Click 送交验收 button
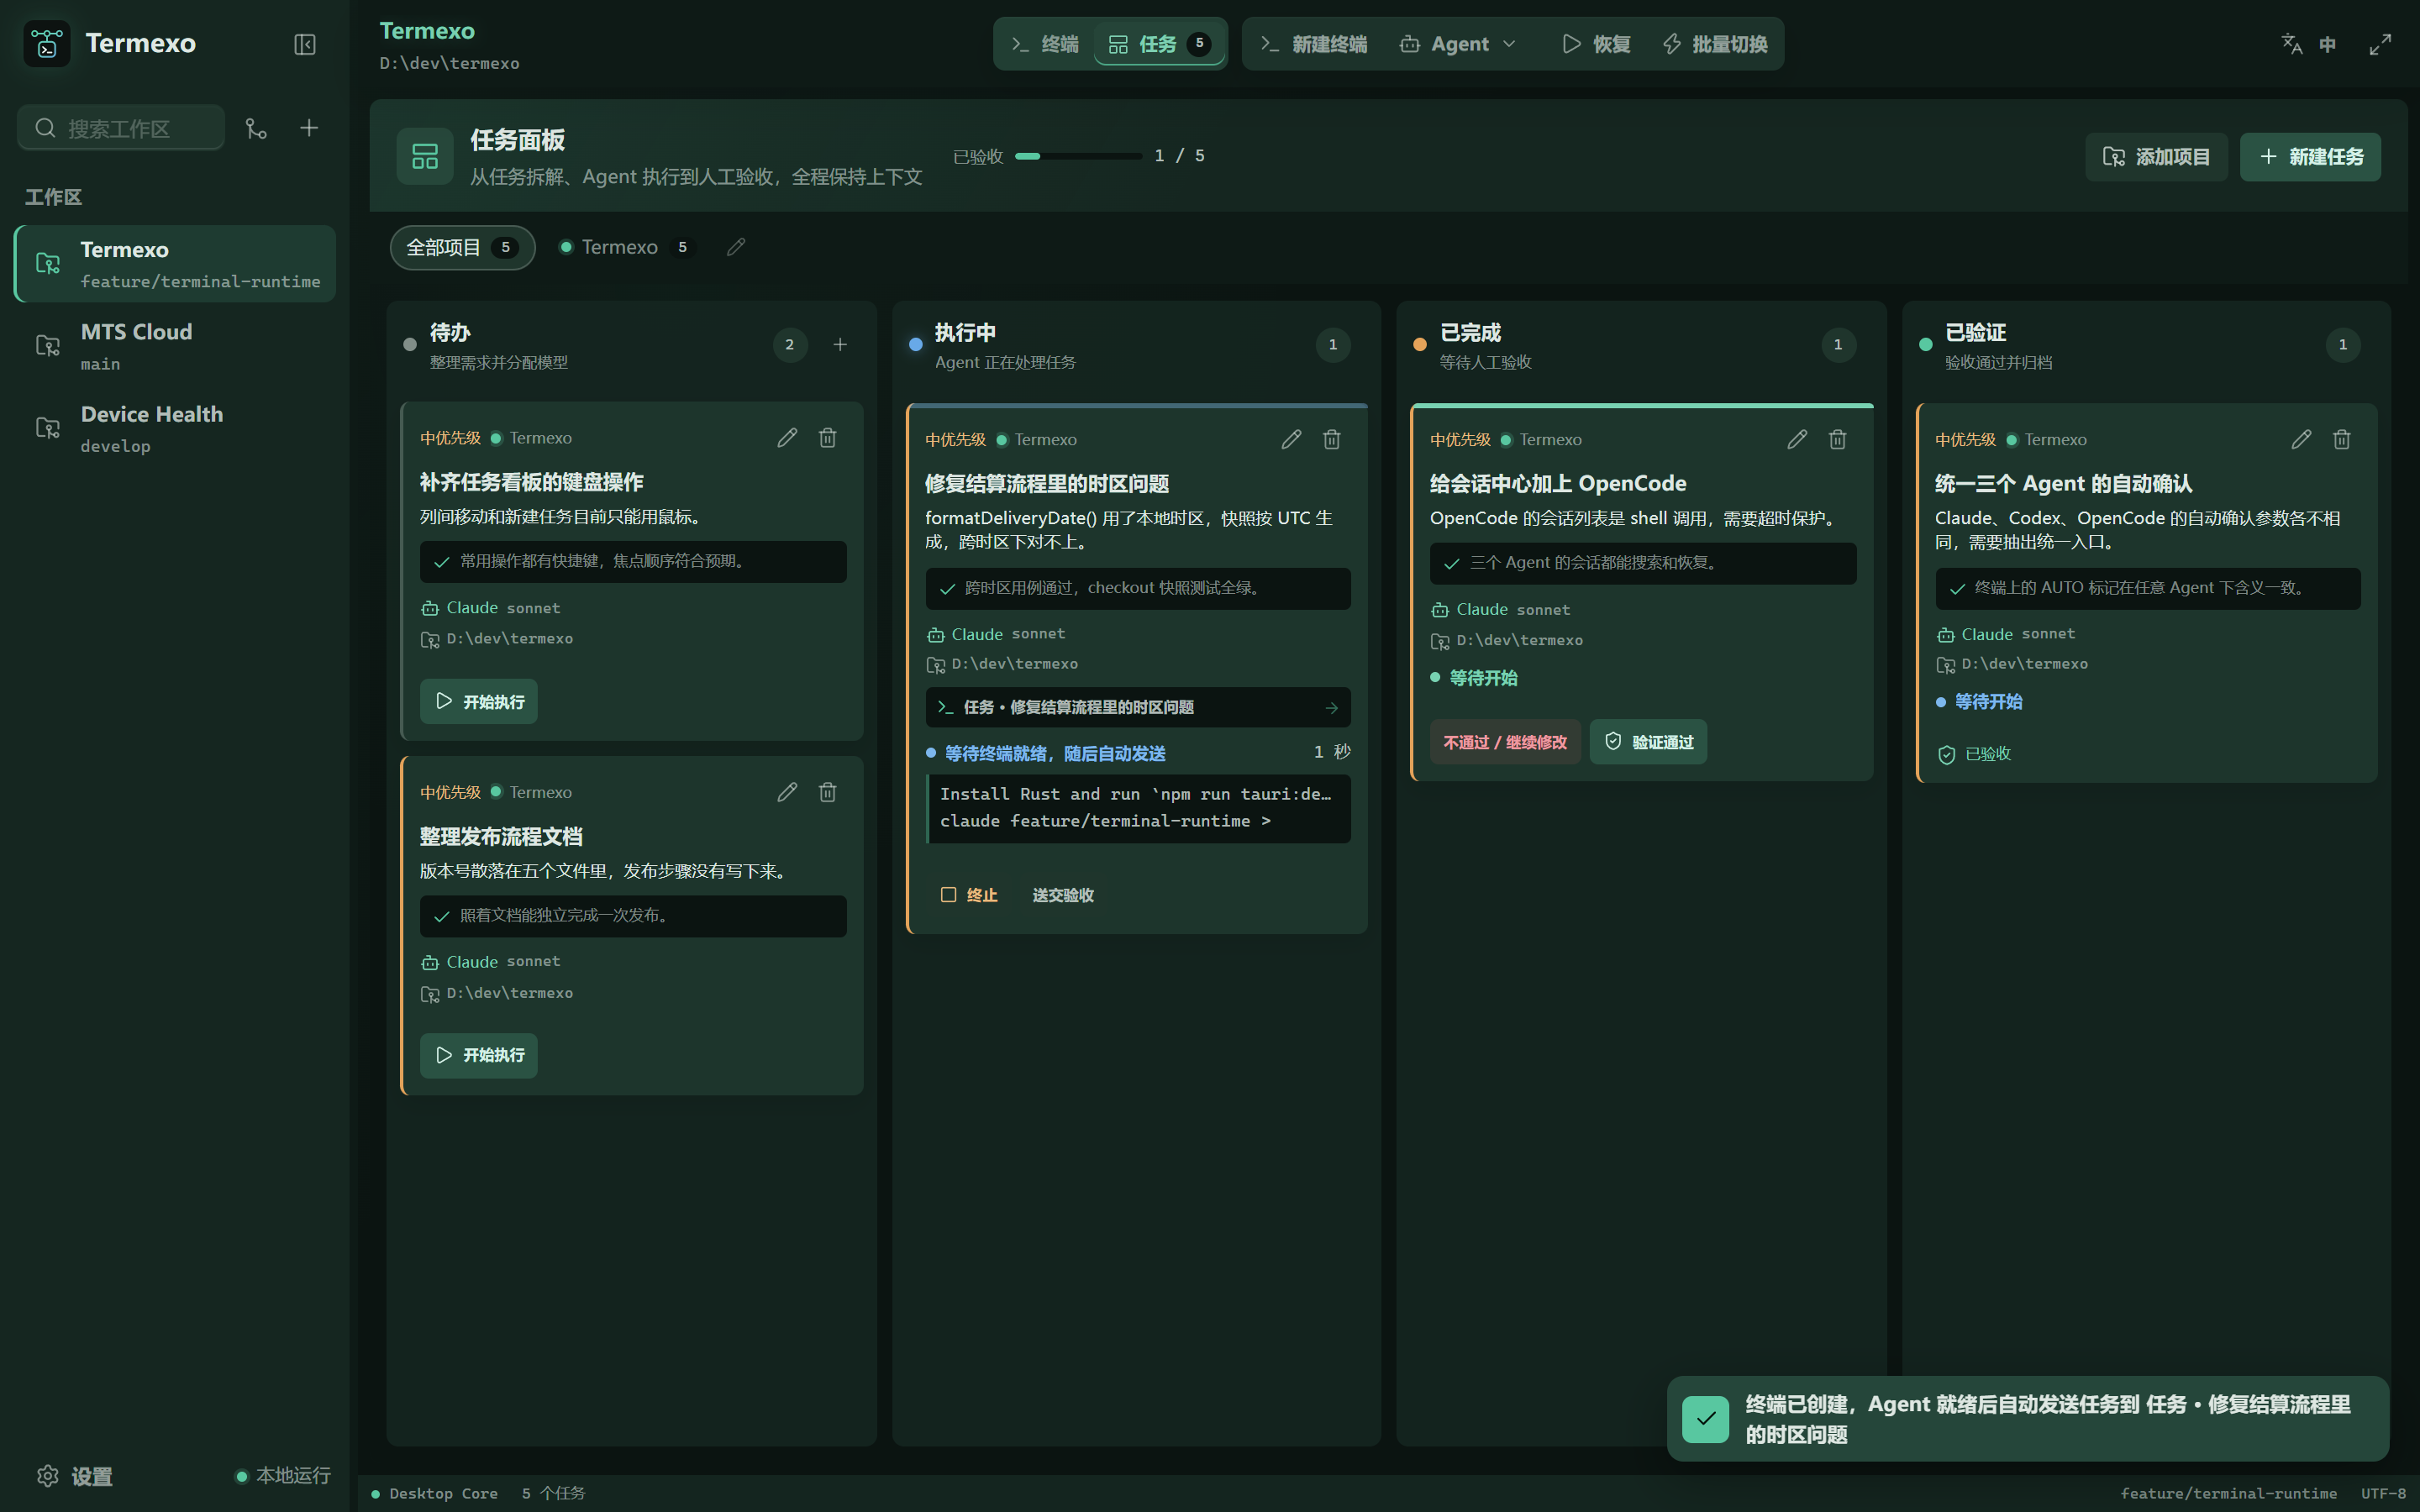The height and width of the screenshot is (1512, 2420). pyautogui.click(x=1063, y=895)
